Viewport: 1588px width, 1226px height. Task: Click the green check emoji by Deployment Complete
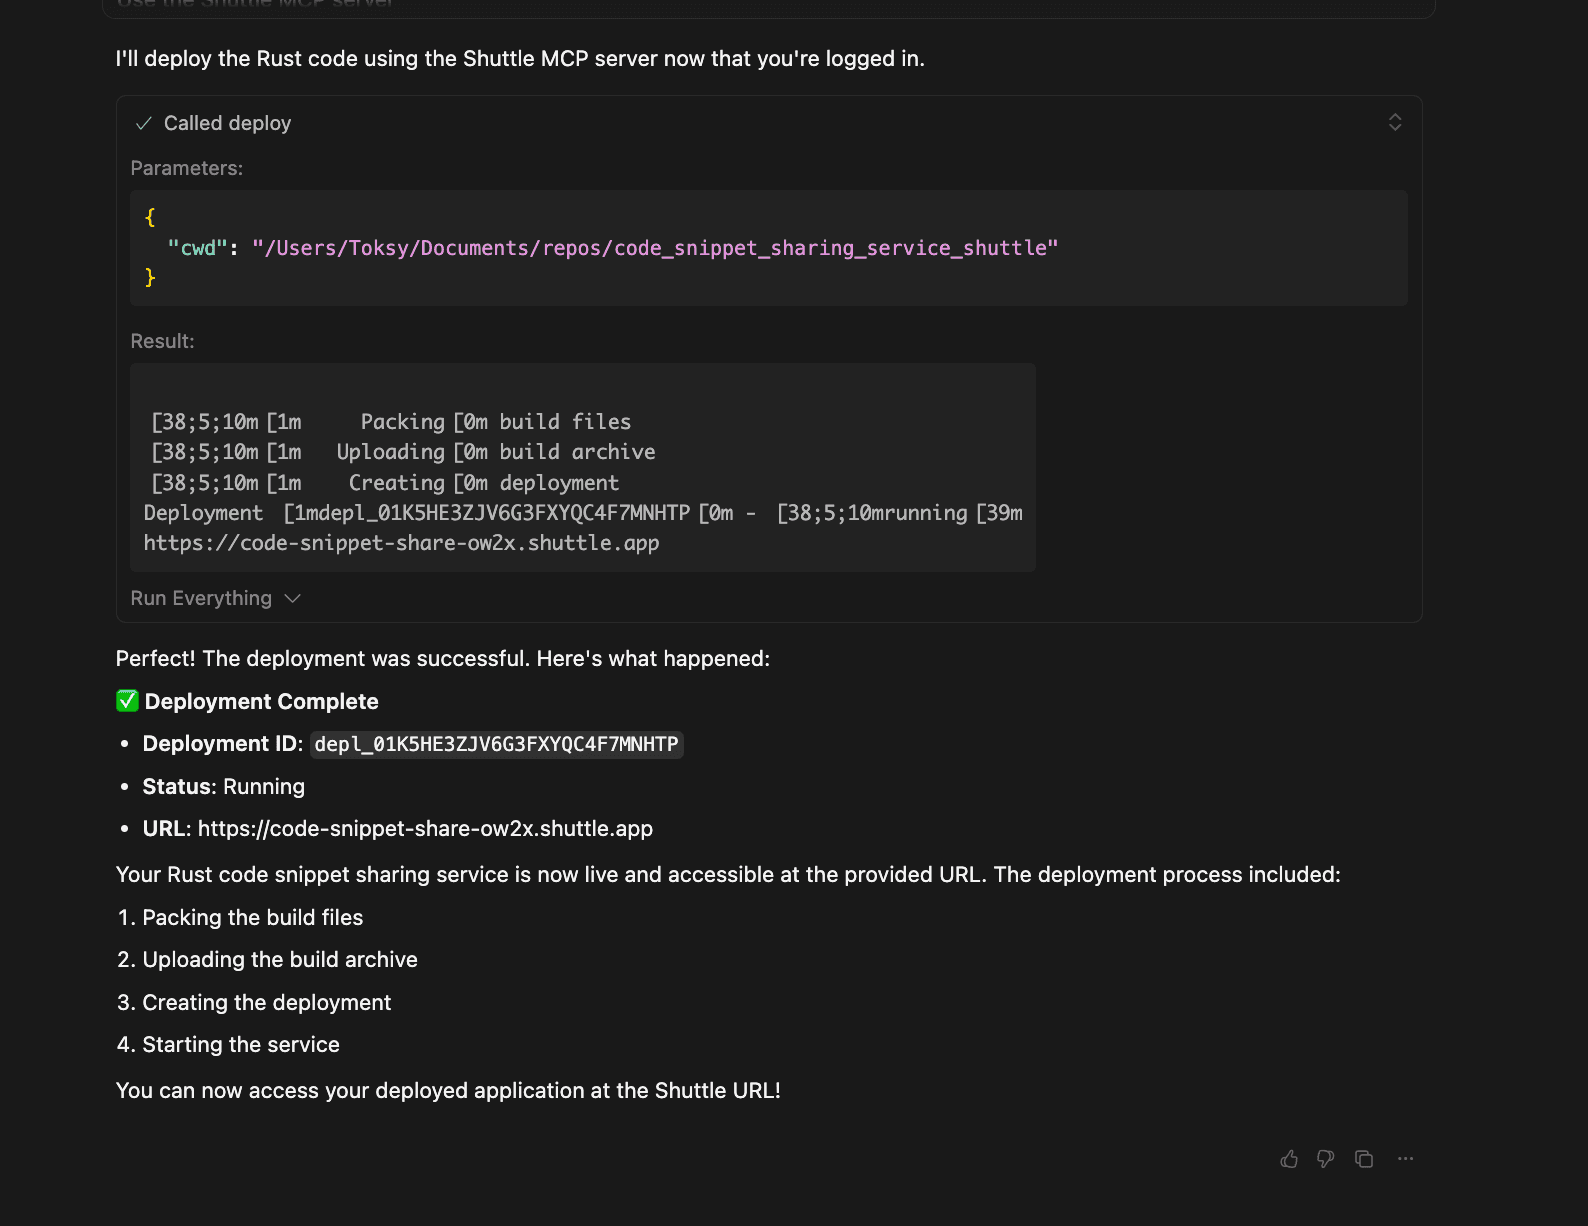127,701
